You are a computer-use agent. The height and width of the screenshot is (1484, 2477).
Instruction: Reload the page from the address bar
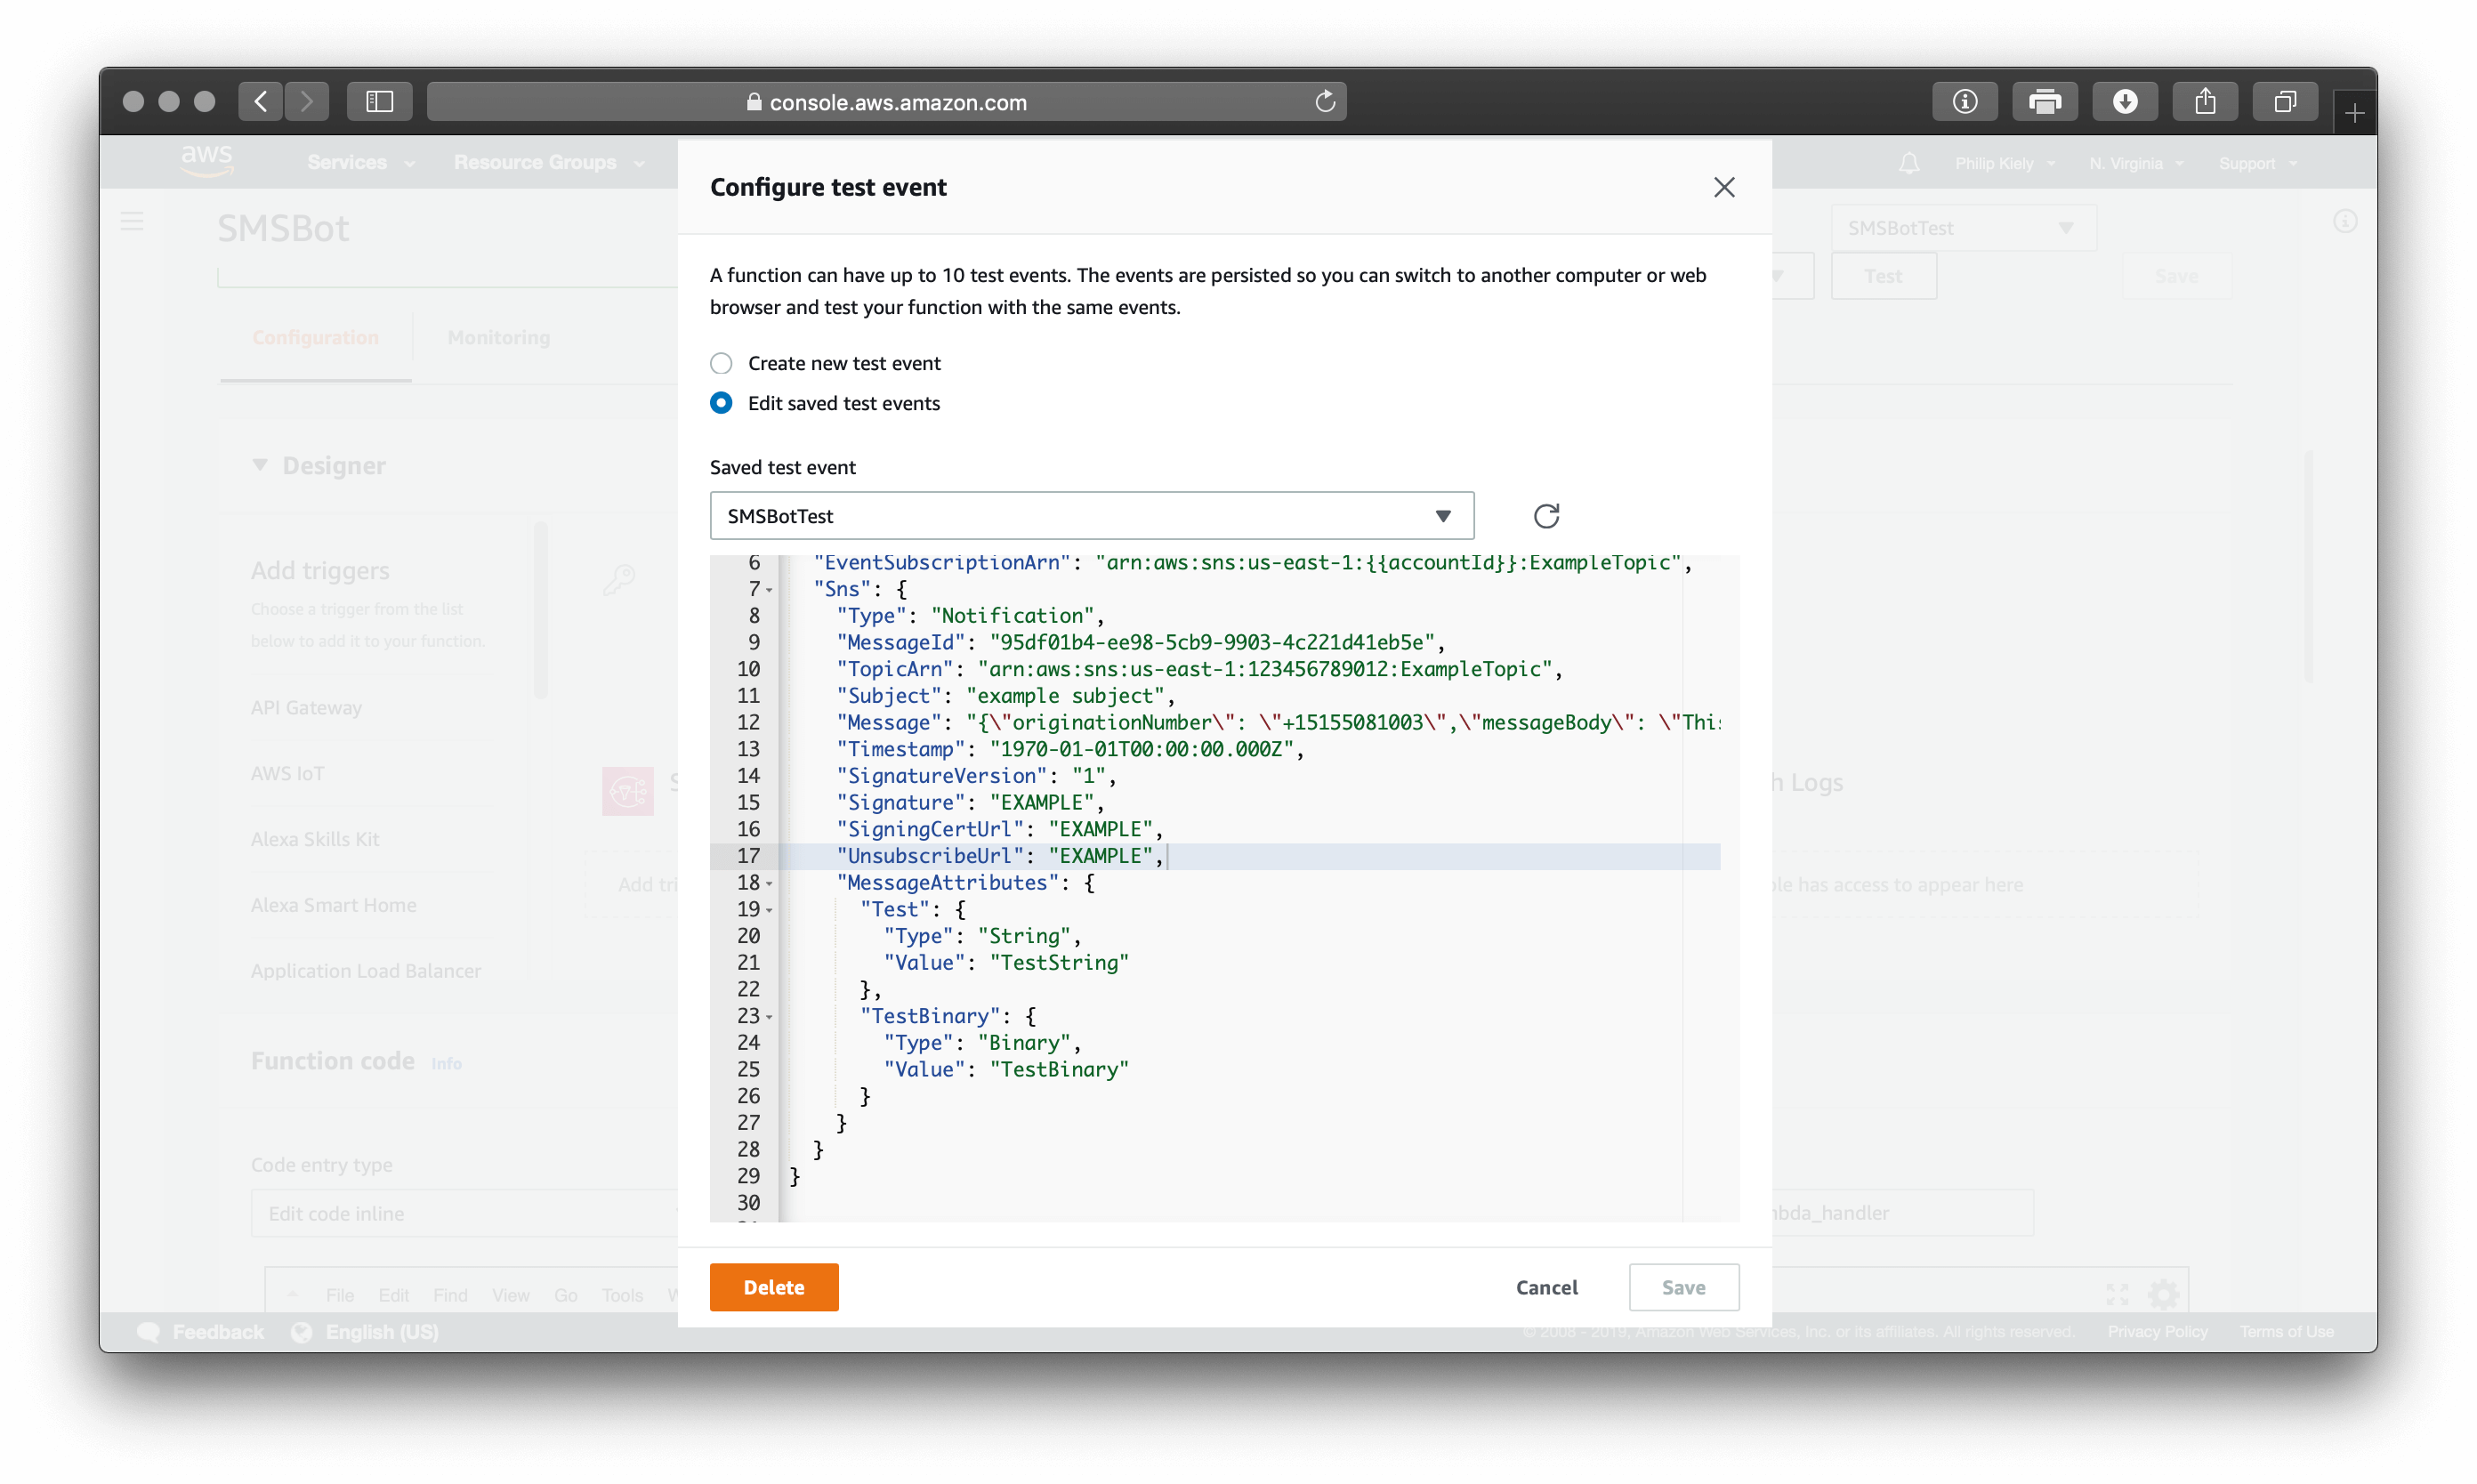[x=1325, y=101]
